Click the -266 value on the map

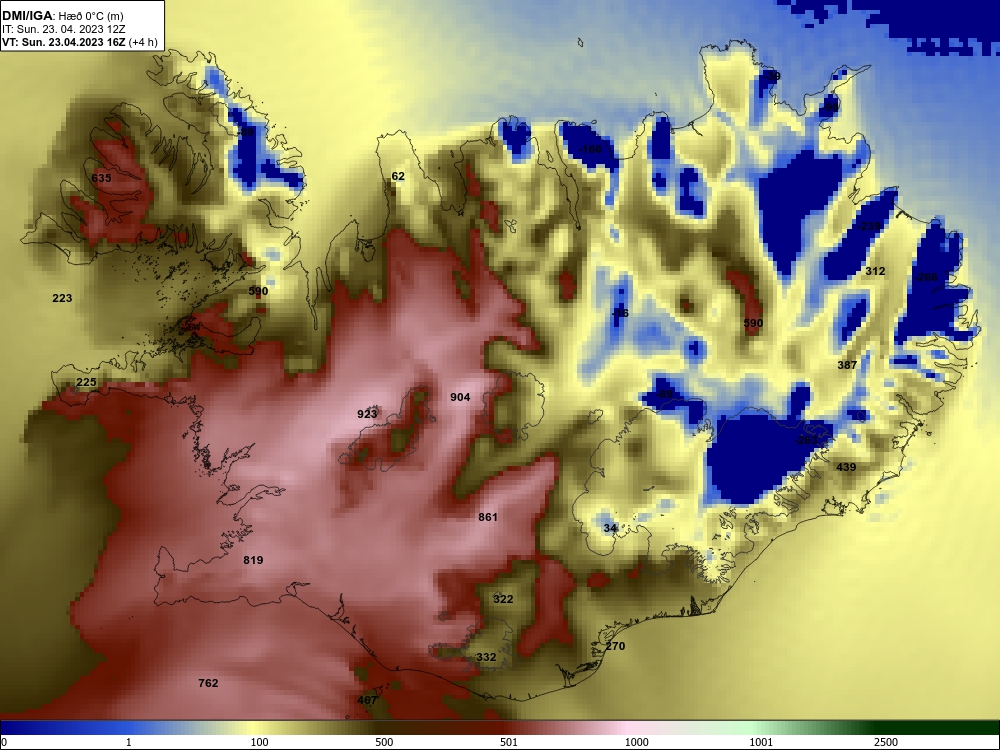[x=925, y=277]
